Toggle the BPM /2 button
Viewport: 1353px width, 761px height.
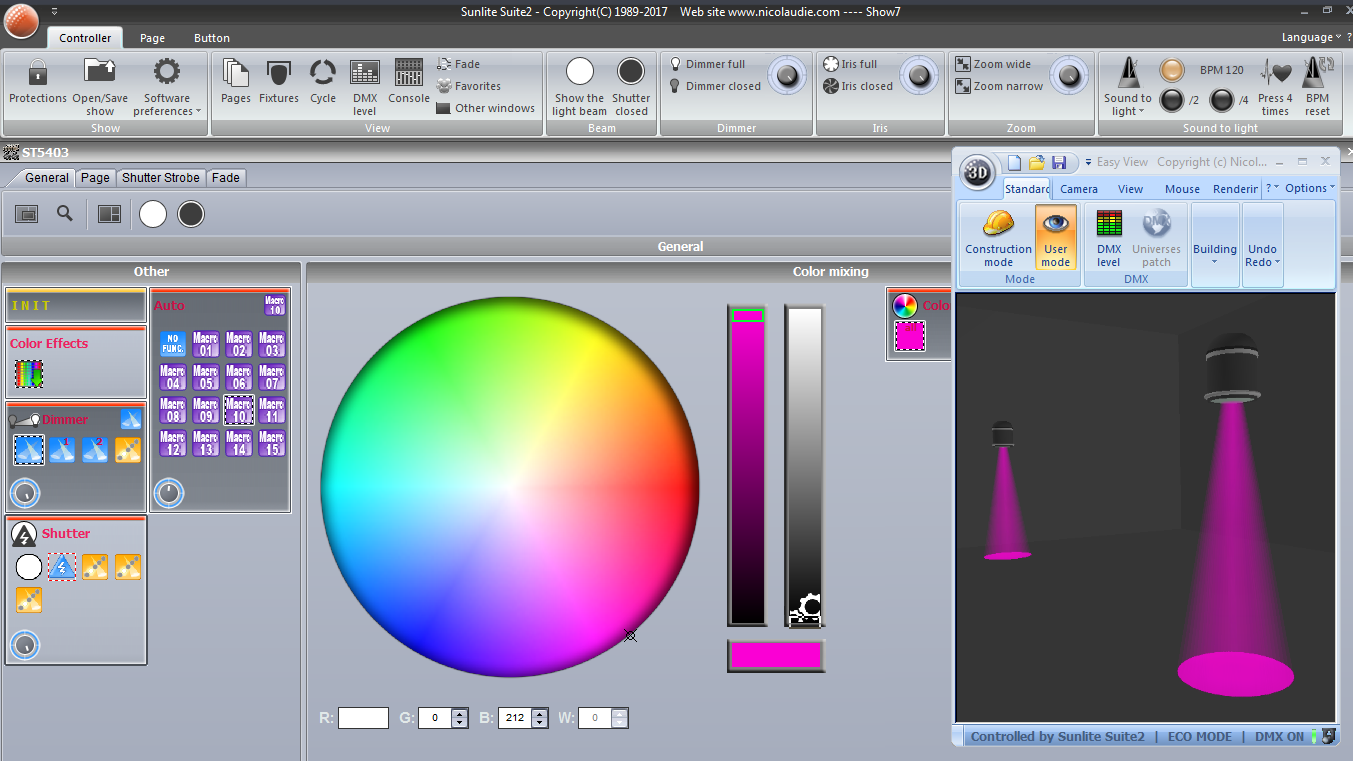(1171, 99)
